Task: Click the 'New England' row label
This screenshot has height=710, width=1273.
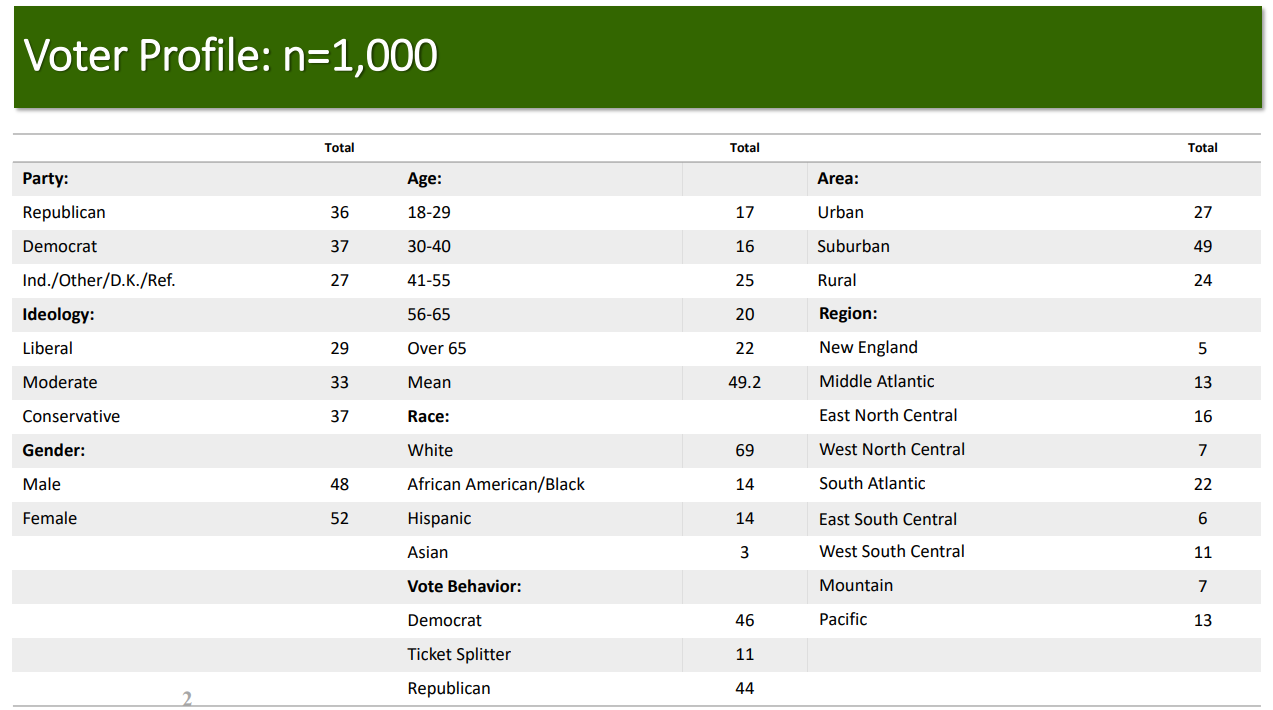Action: point(868,348)
